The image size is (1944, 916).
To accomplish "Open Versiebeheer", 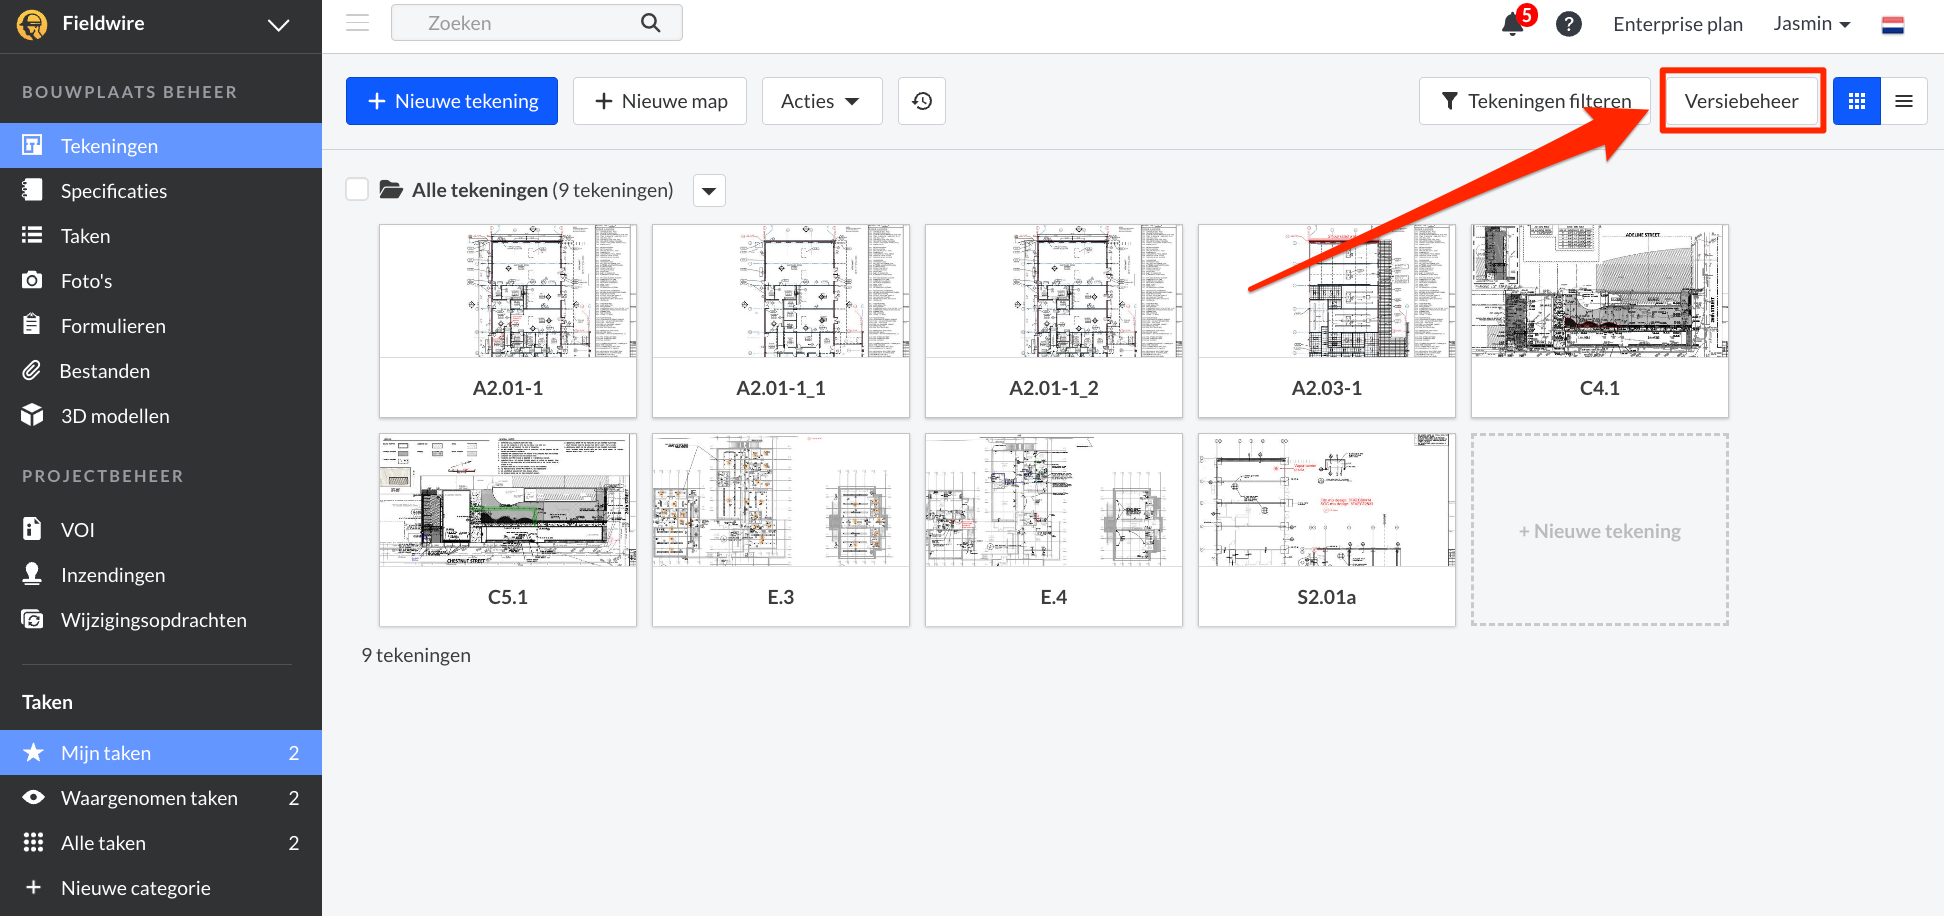I will pyautogui.click(x=1742, y=101).
